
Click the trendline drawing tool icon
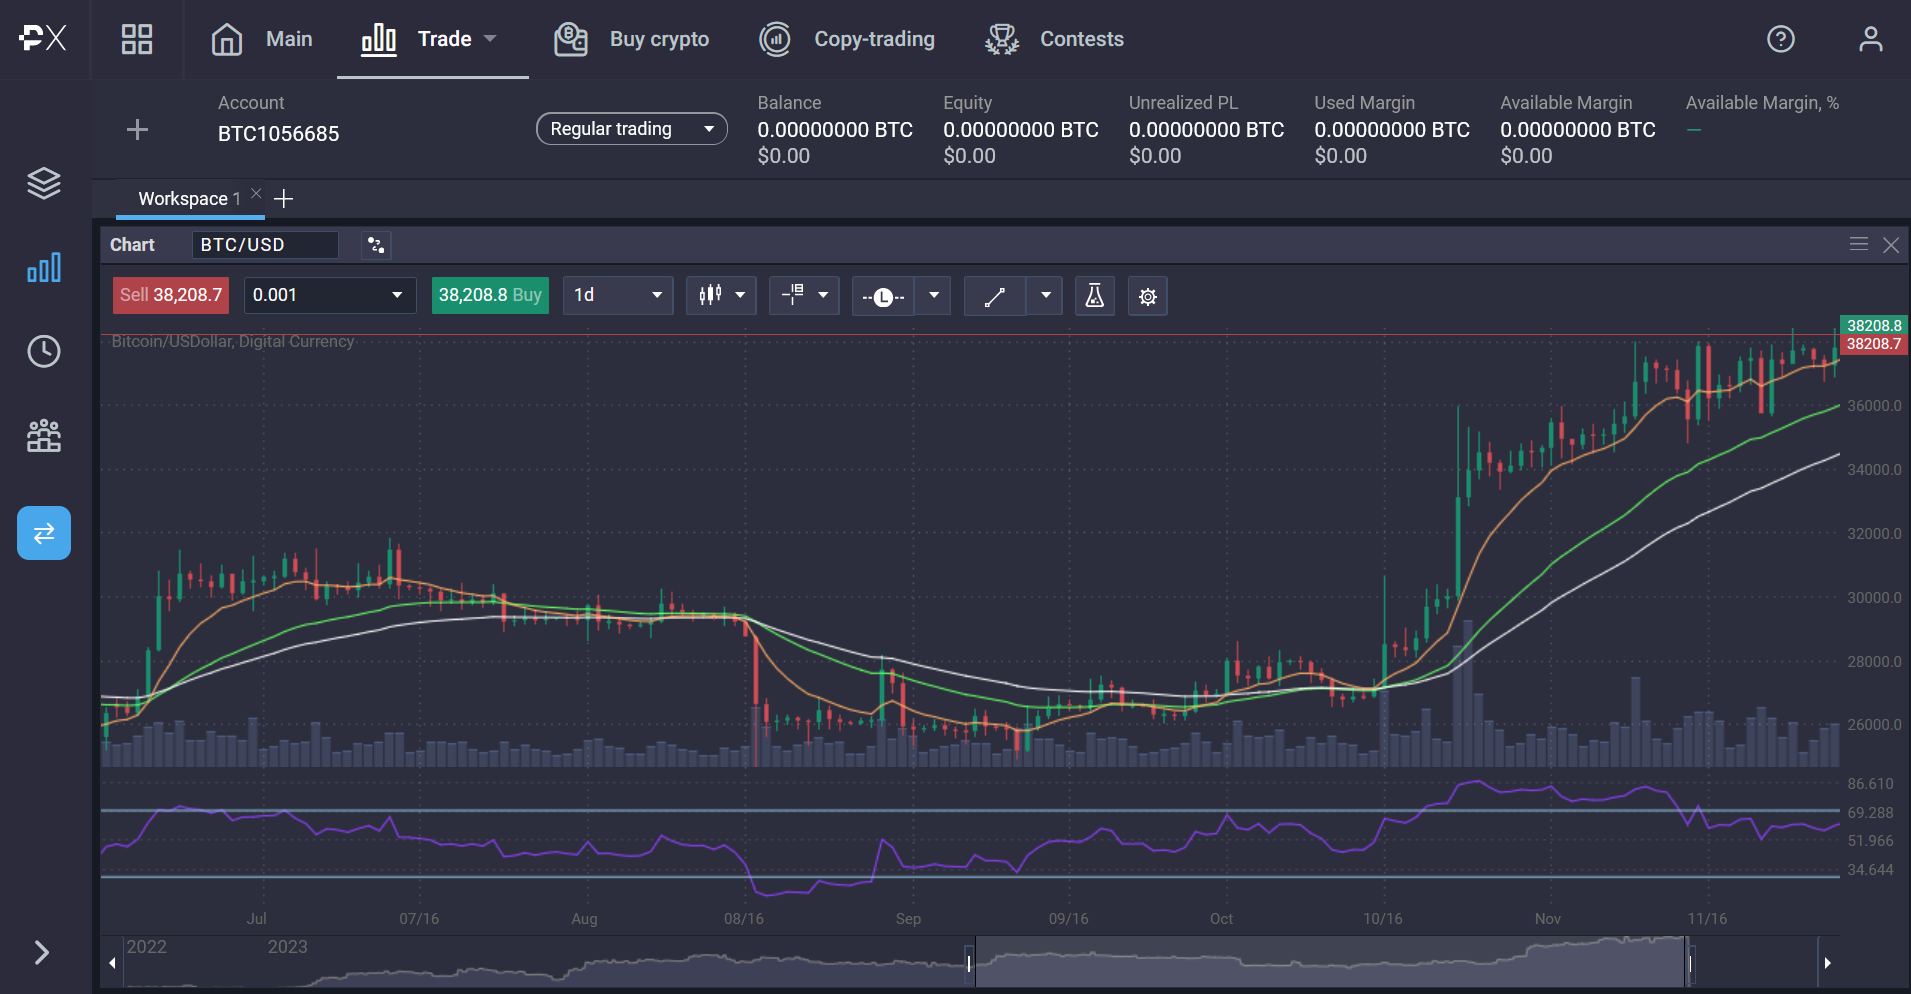tap(995, 296)
